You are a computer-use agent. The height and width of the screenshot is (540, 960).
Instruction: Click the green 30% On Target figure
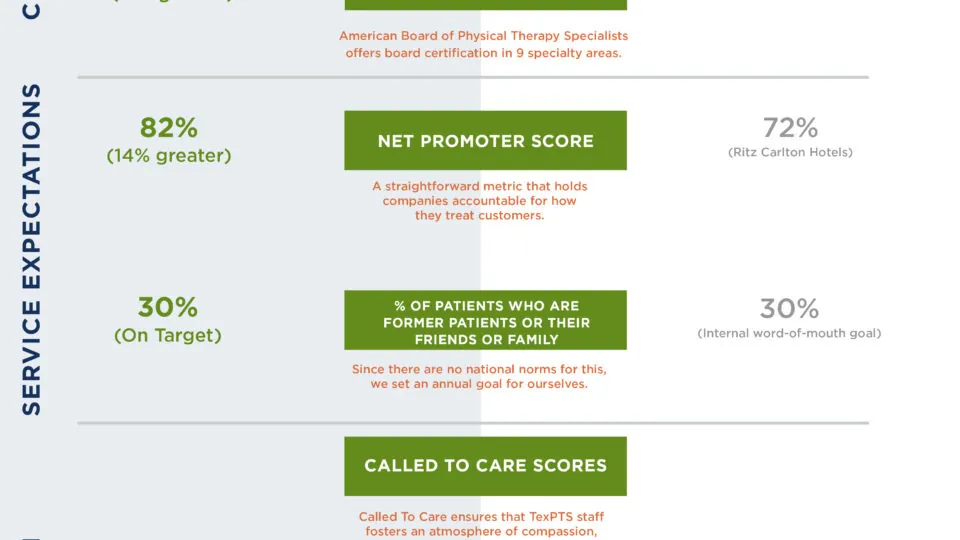[168, 307]
